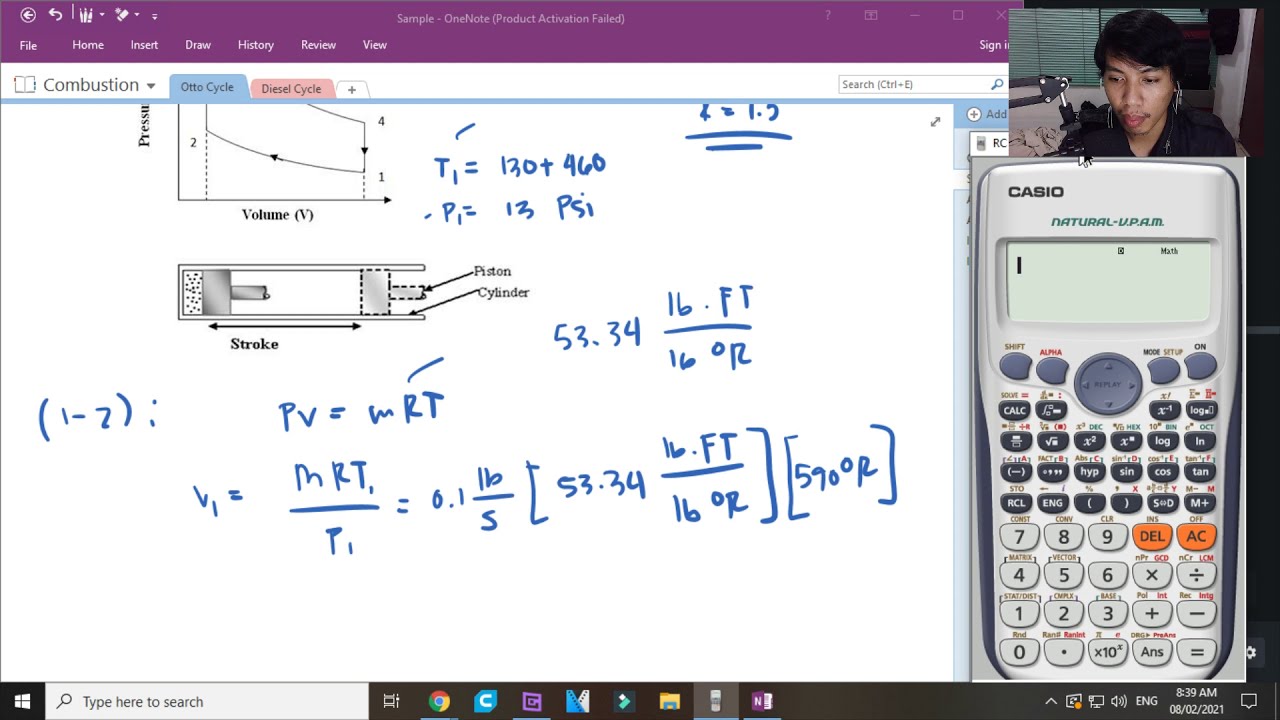Open the pen set dropdown arrow

[x=102, y=15]
